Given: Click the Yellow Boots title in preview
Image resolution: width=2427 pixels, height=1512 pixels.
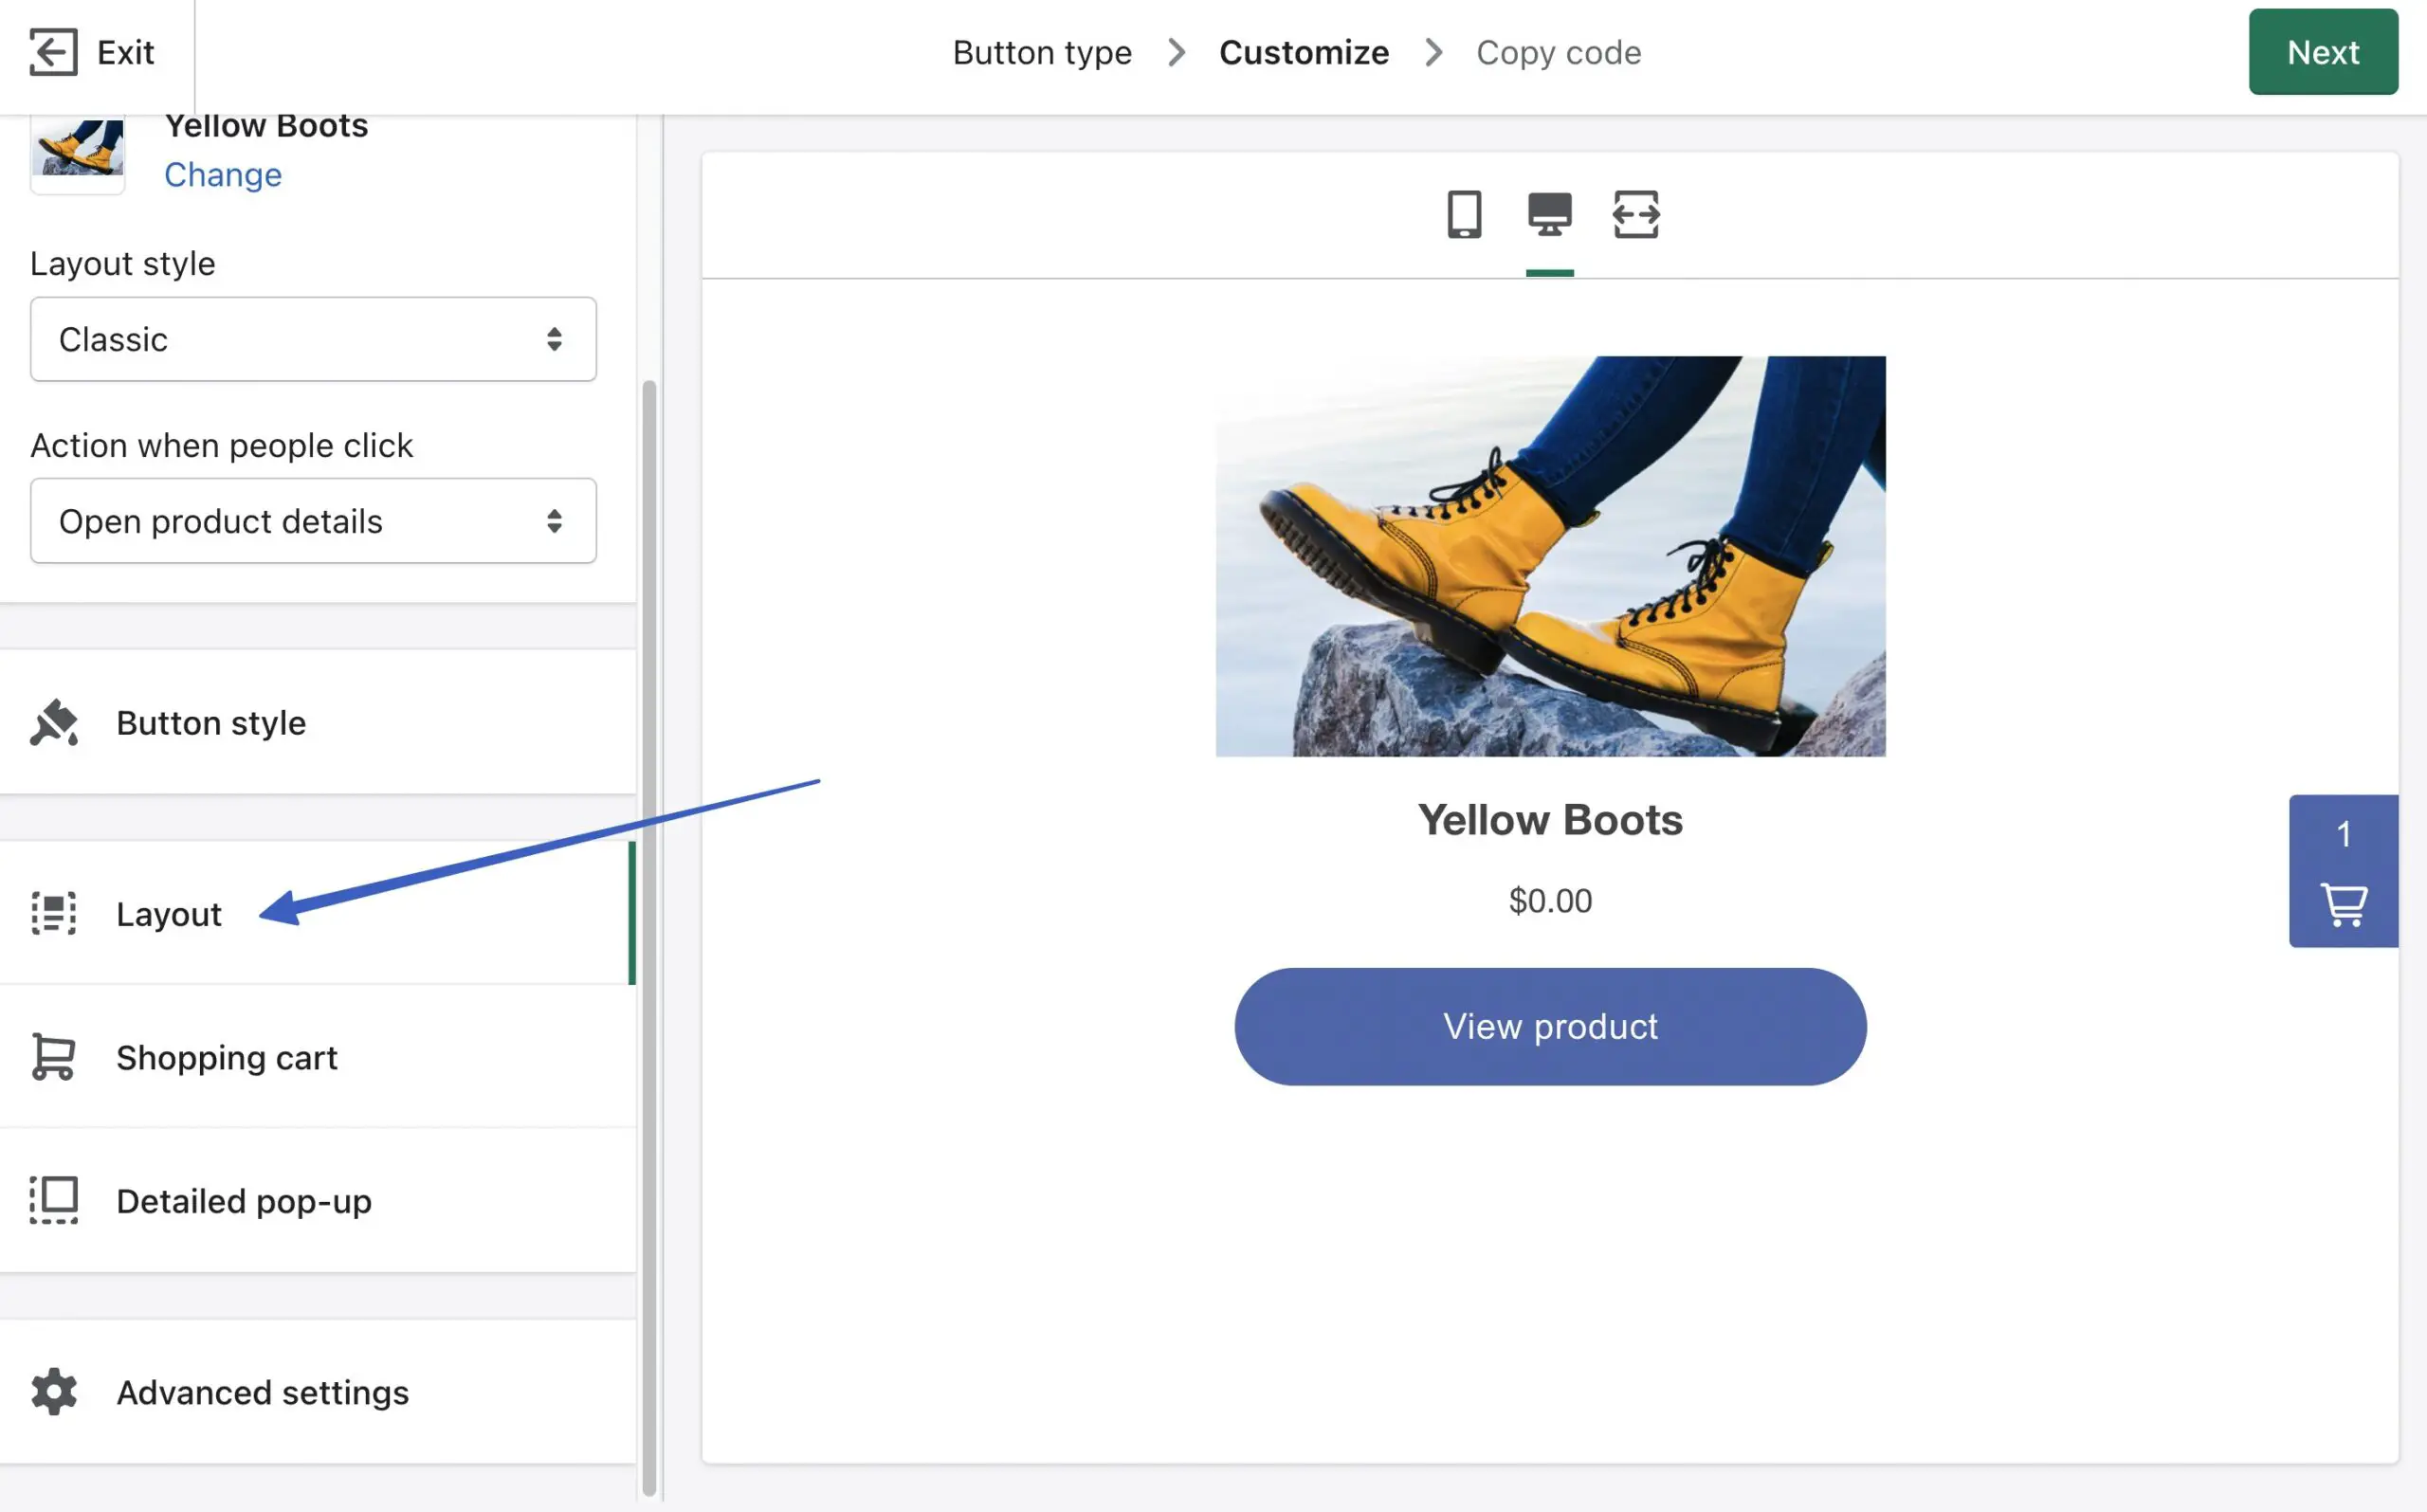Looking at the screenshot, I should pyautogui.click(x=1550, y=820).
